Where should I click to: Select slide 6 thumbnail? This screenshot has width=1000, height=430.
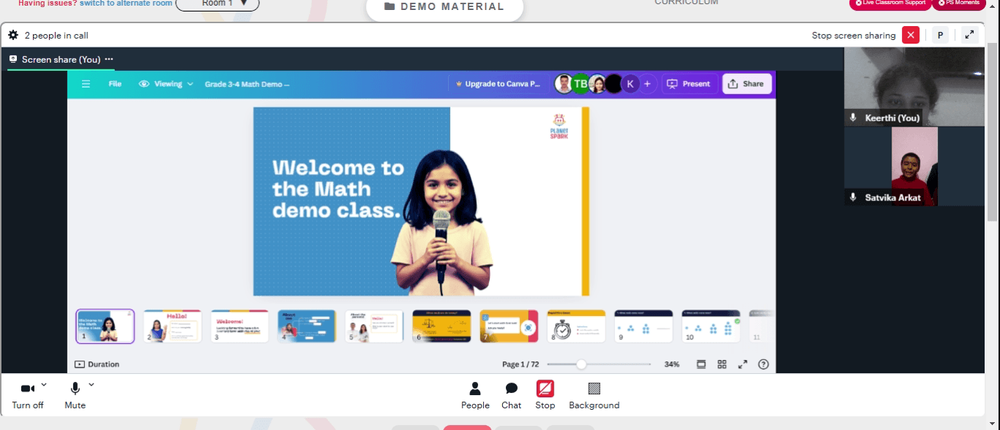[441, 326]
